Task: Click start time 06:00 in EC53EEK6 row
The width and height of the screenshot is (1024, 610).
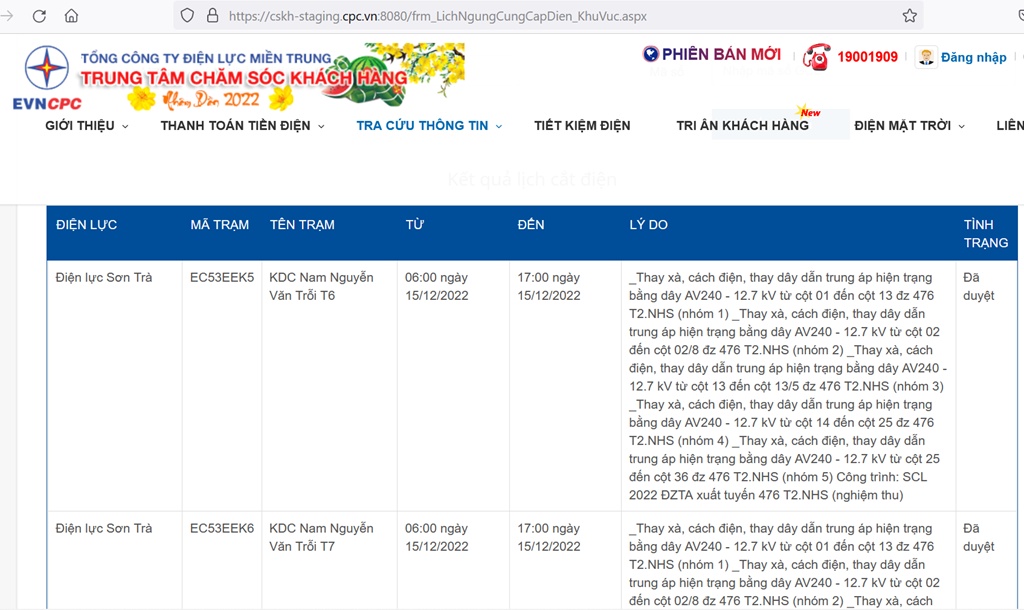Action: [x=436, y=537]
